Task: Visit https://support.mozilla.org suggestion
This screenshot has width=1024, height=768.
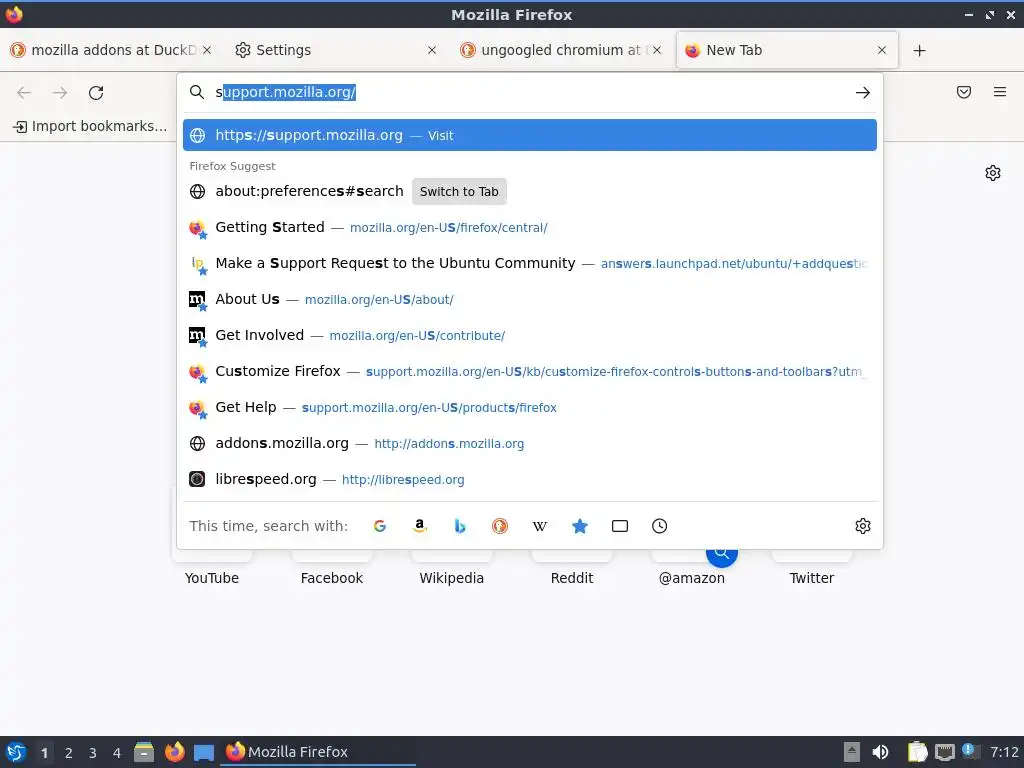Action: tap(530, 135)
